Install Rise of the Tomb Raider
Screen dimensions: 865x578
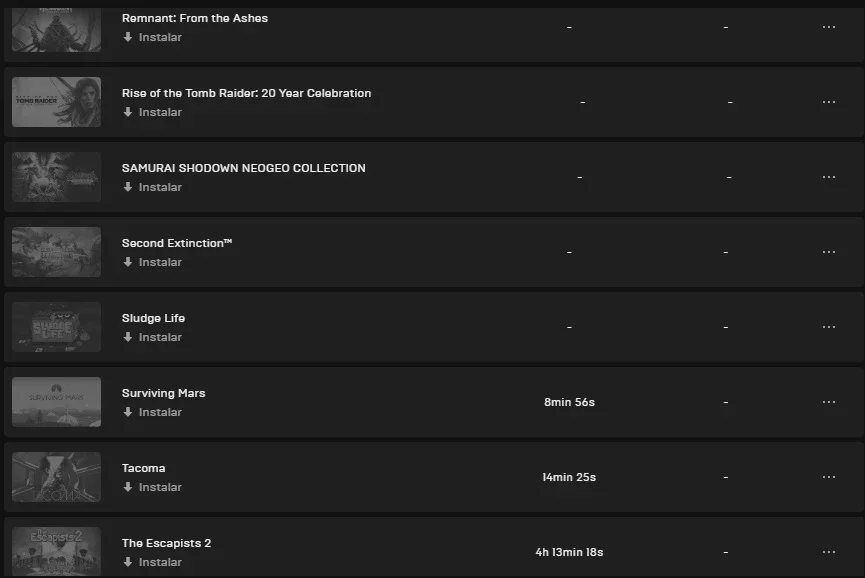tap(152, 112)
